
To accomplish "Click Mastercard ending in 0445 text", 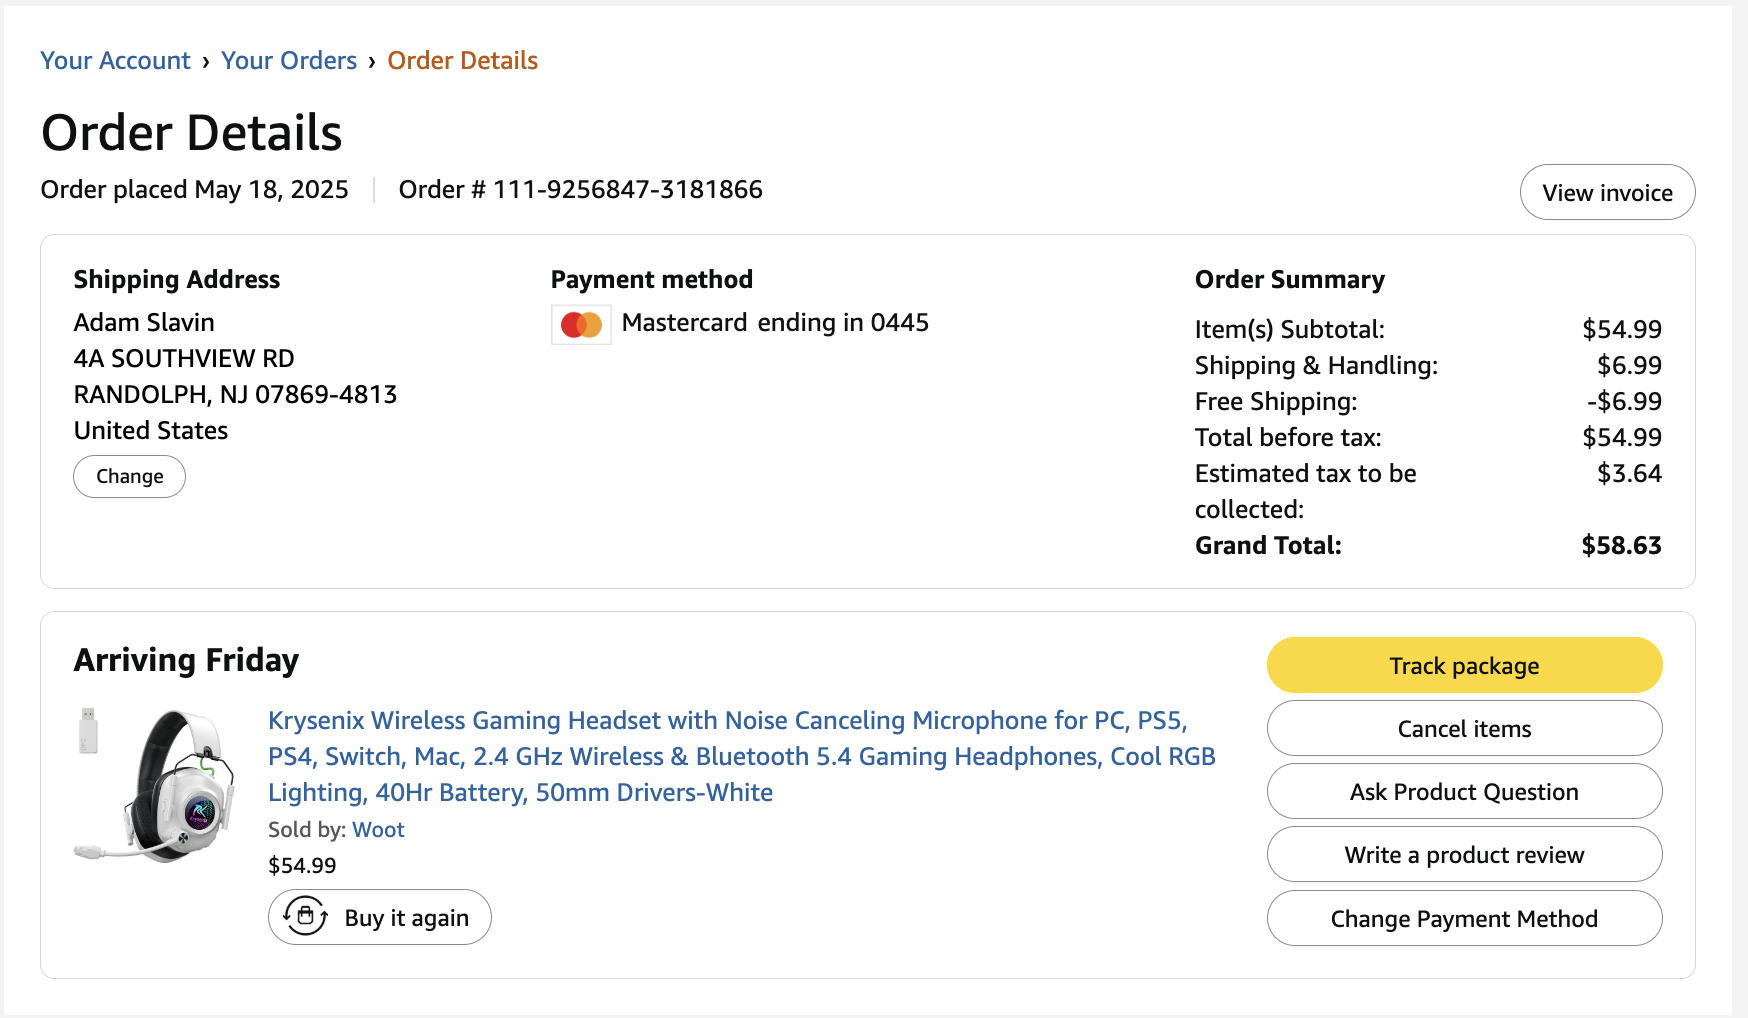I will pos(775,322).
